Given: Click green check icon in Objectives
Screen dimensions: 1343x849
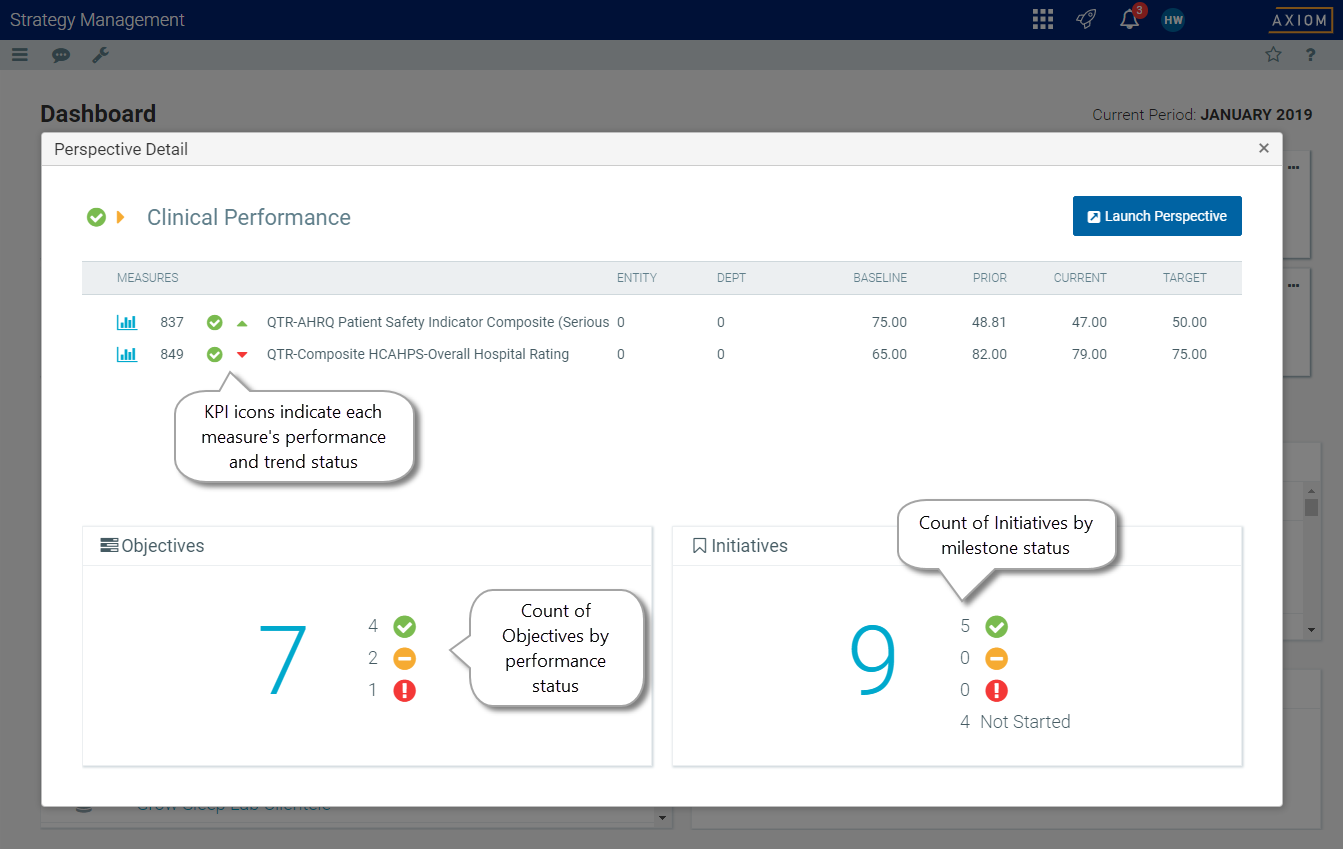Looking at the screenshot, I should pos(404,627).
